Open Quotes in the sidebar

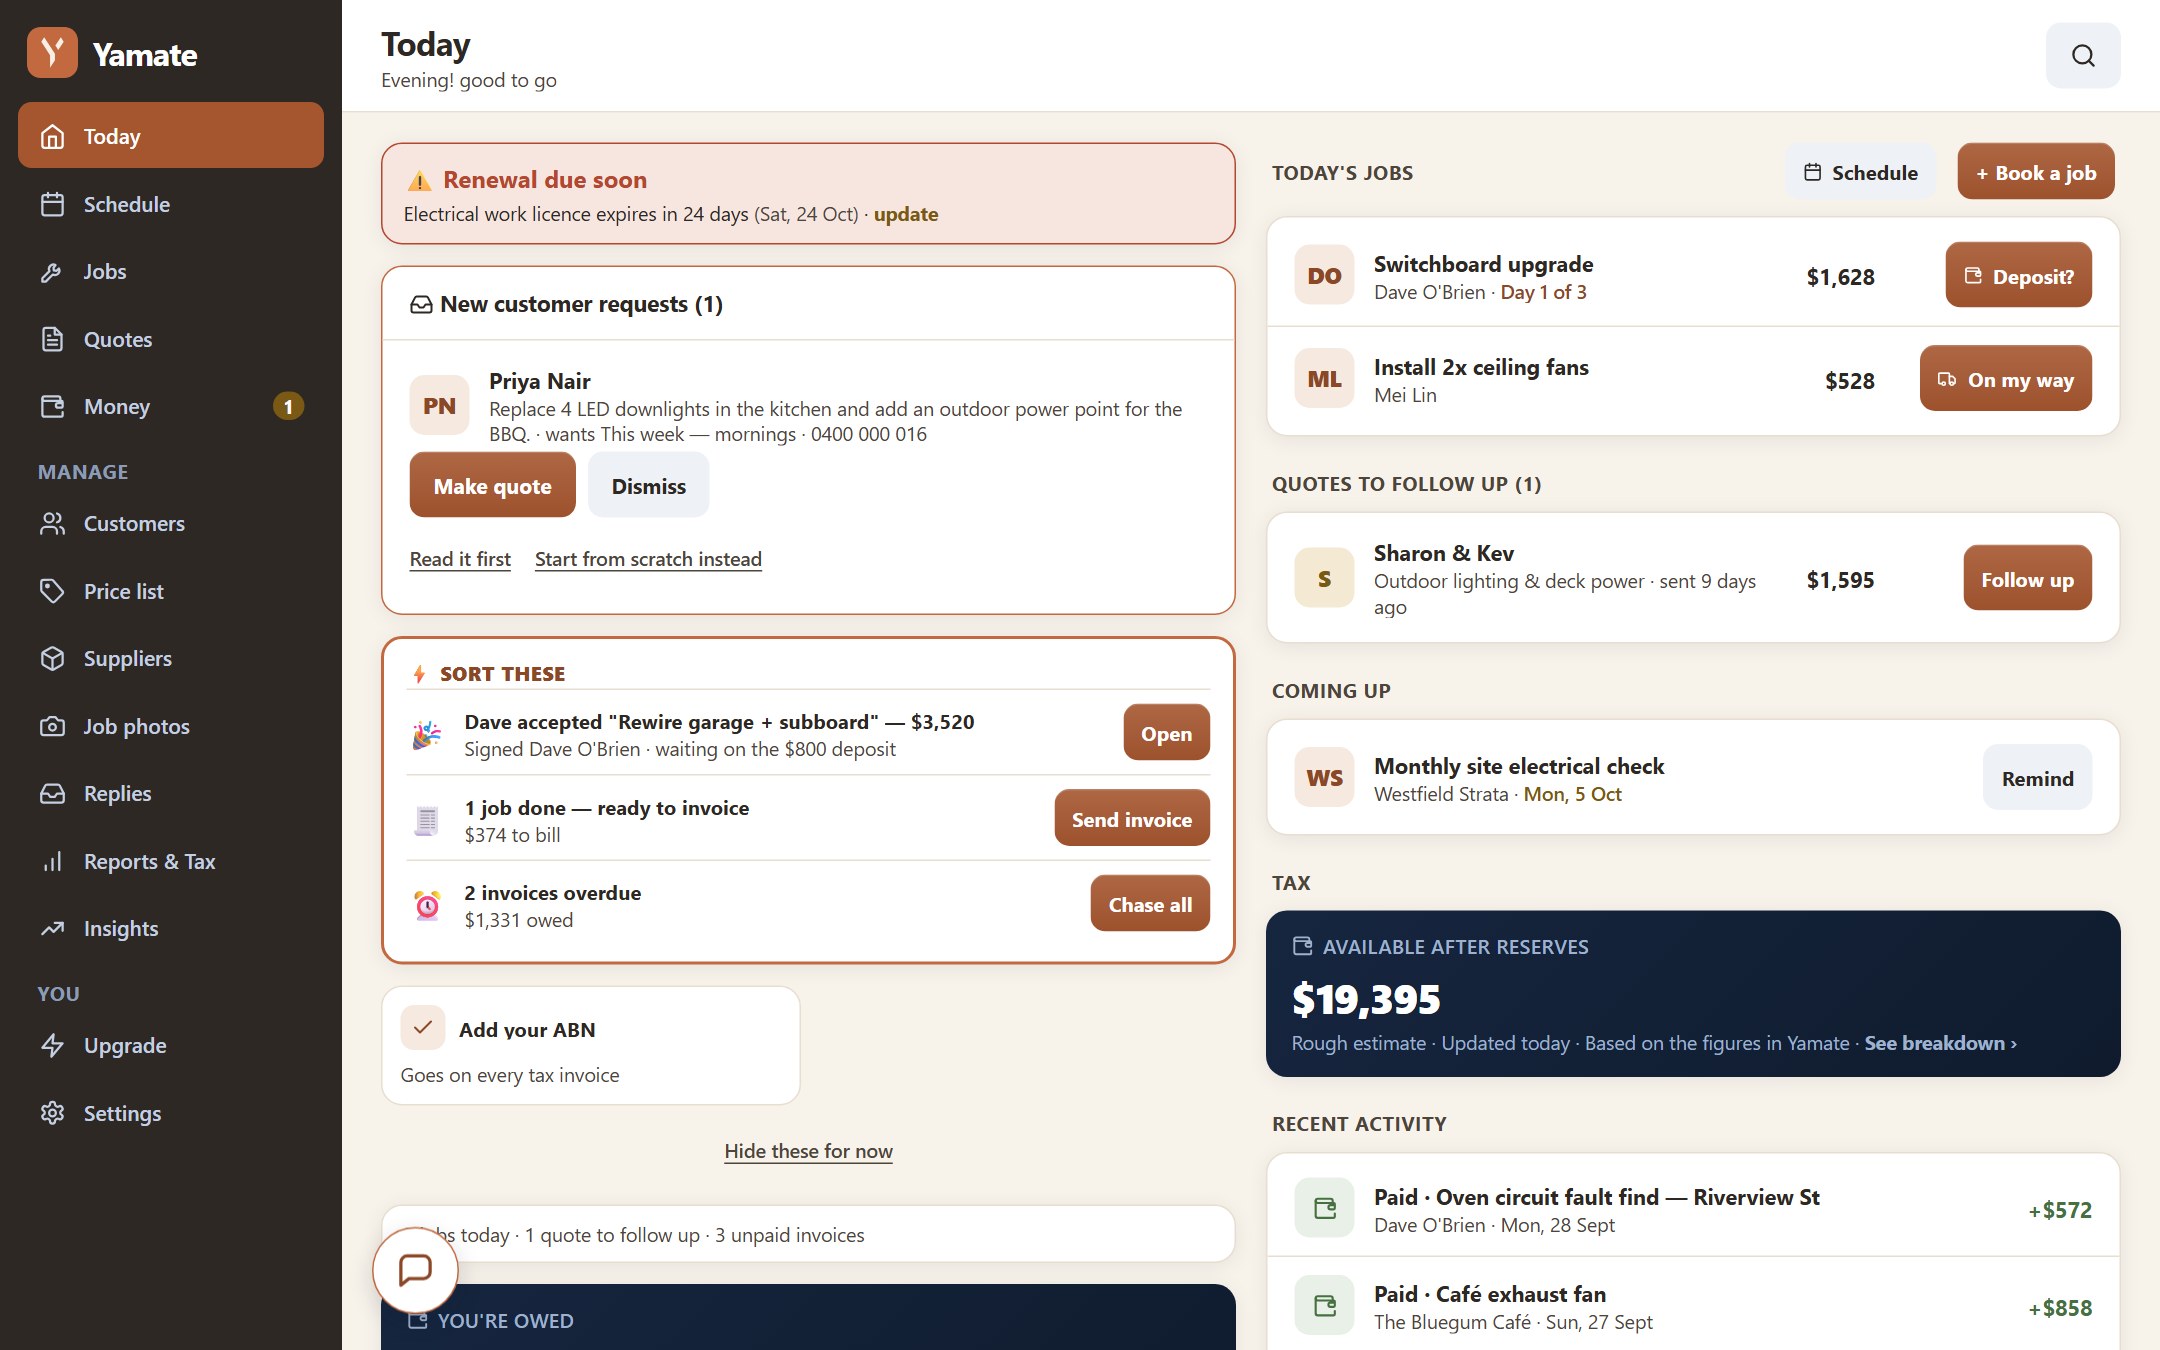click(171, 339)
